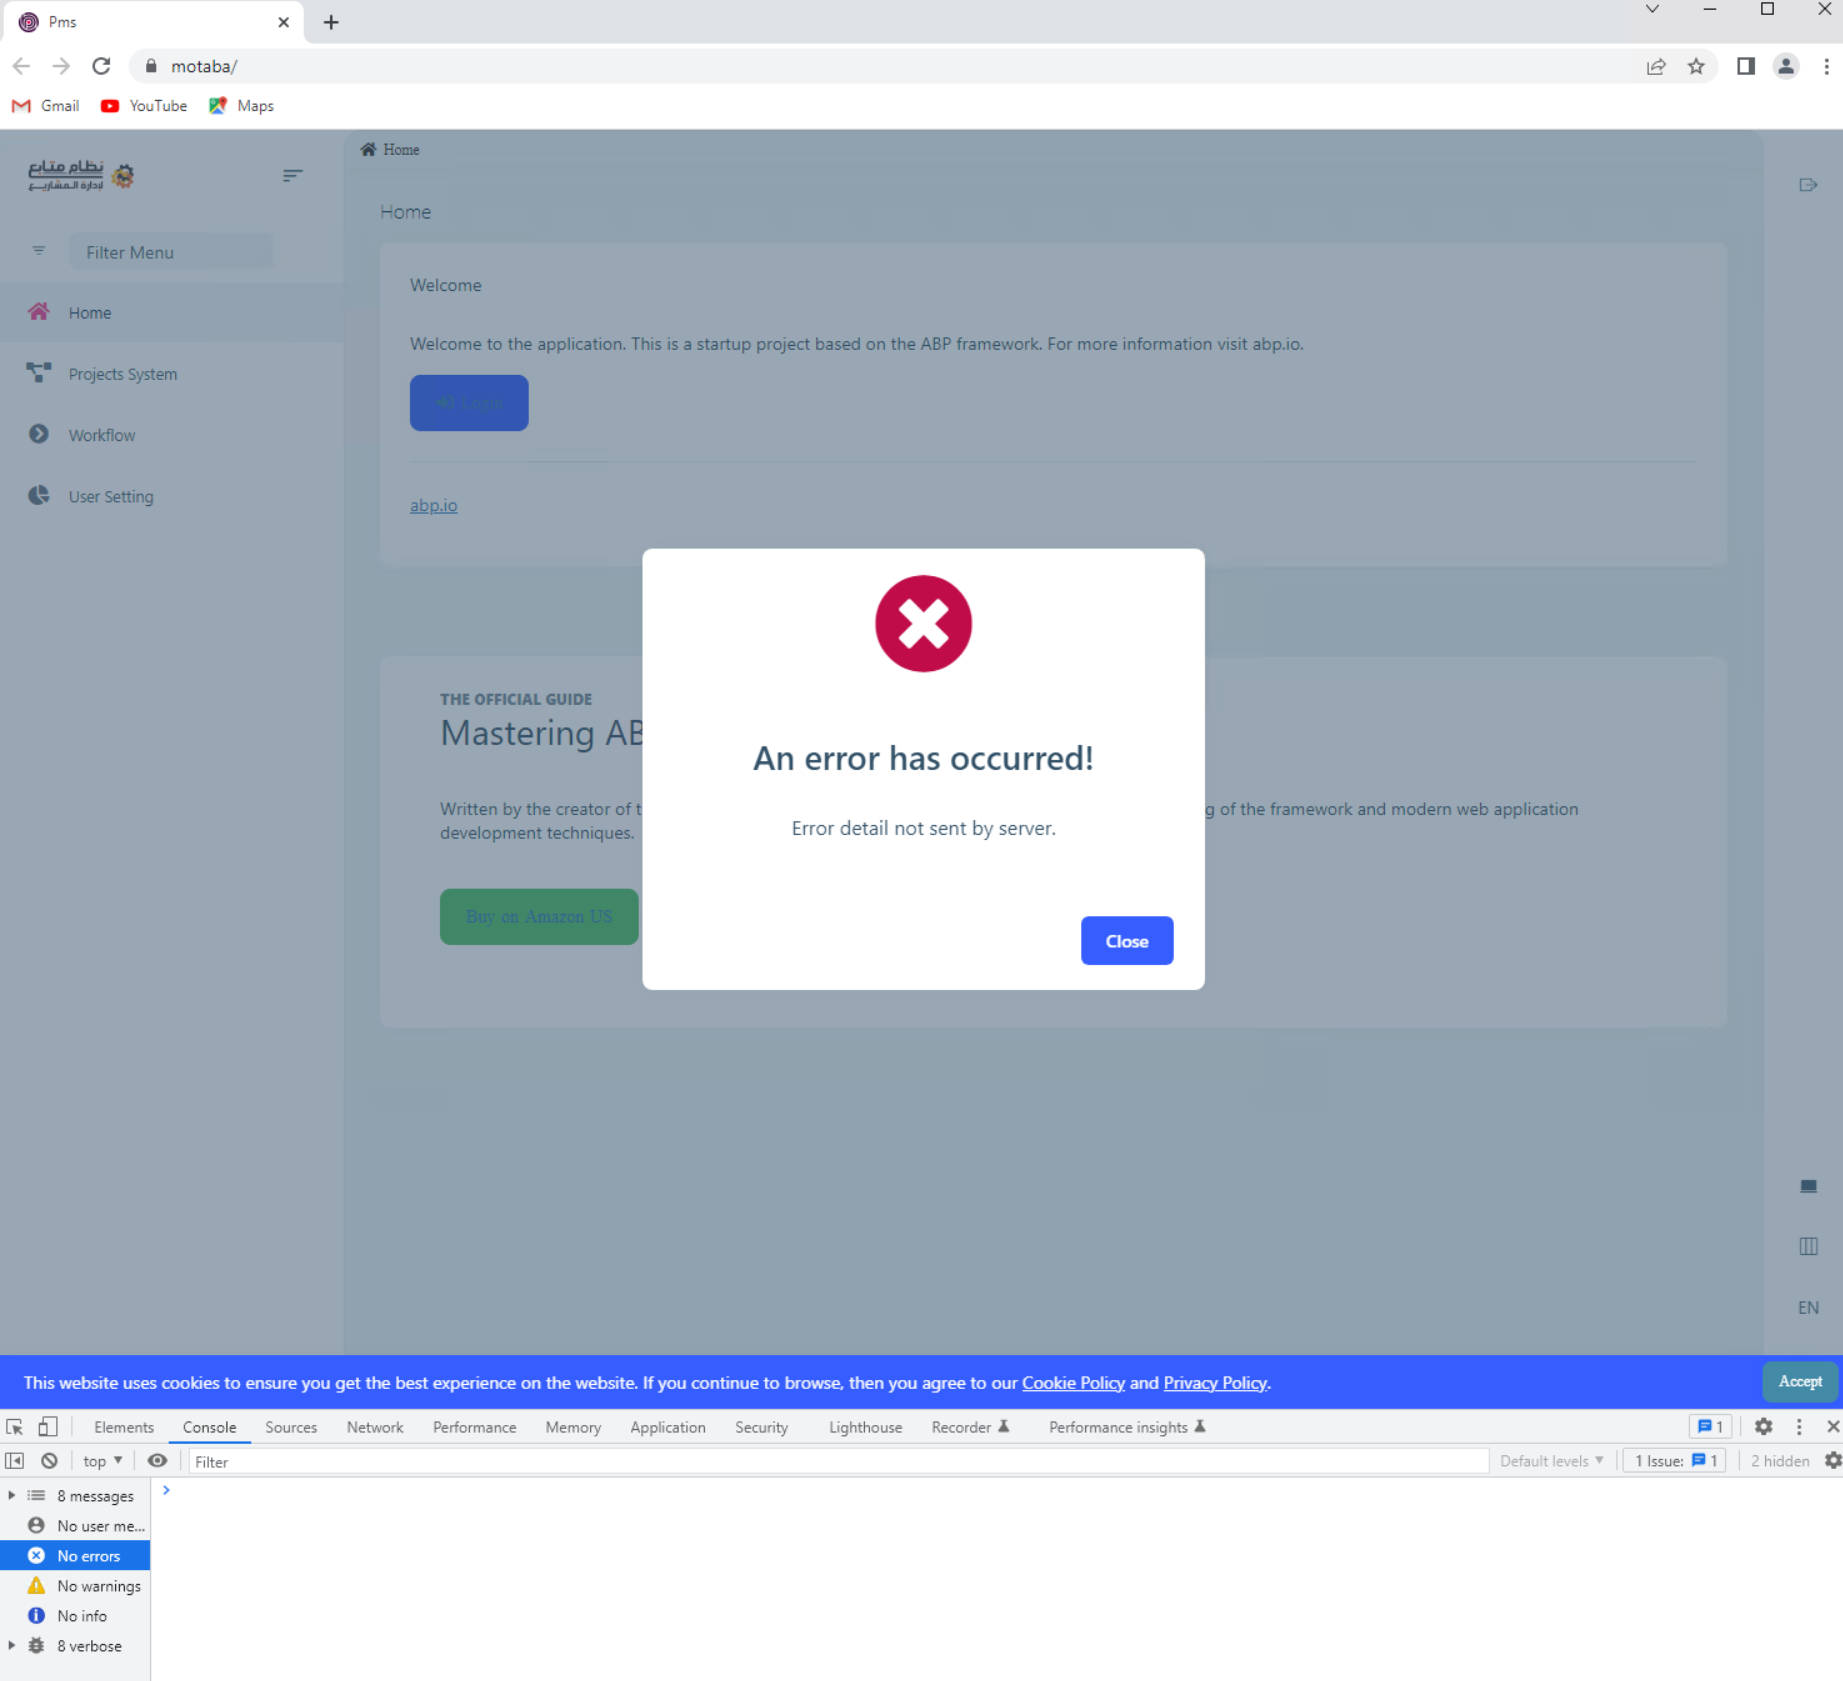
Task: Close the error dialog
Action: (x=1127, y=941)
